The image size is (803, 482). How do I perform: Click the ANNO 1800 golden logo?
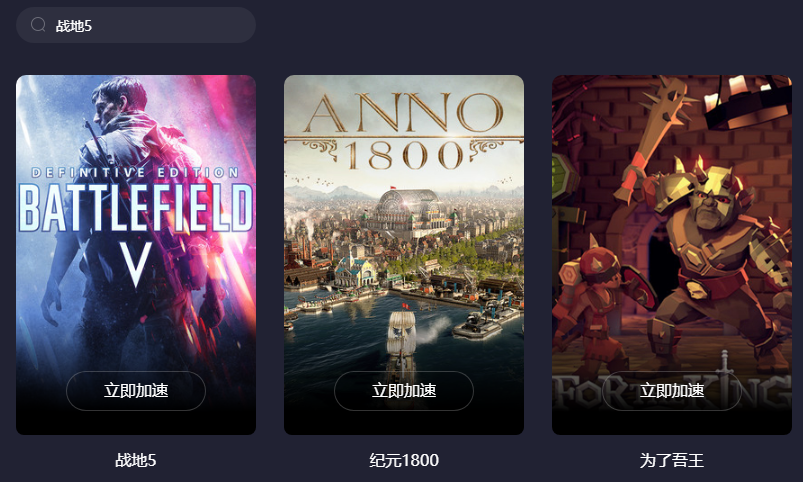coord(404,131)
